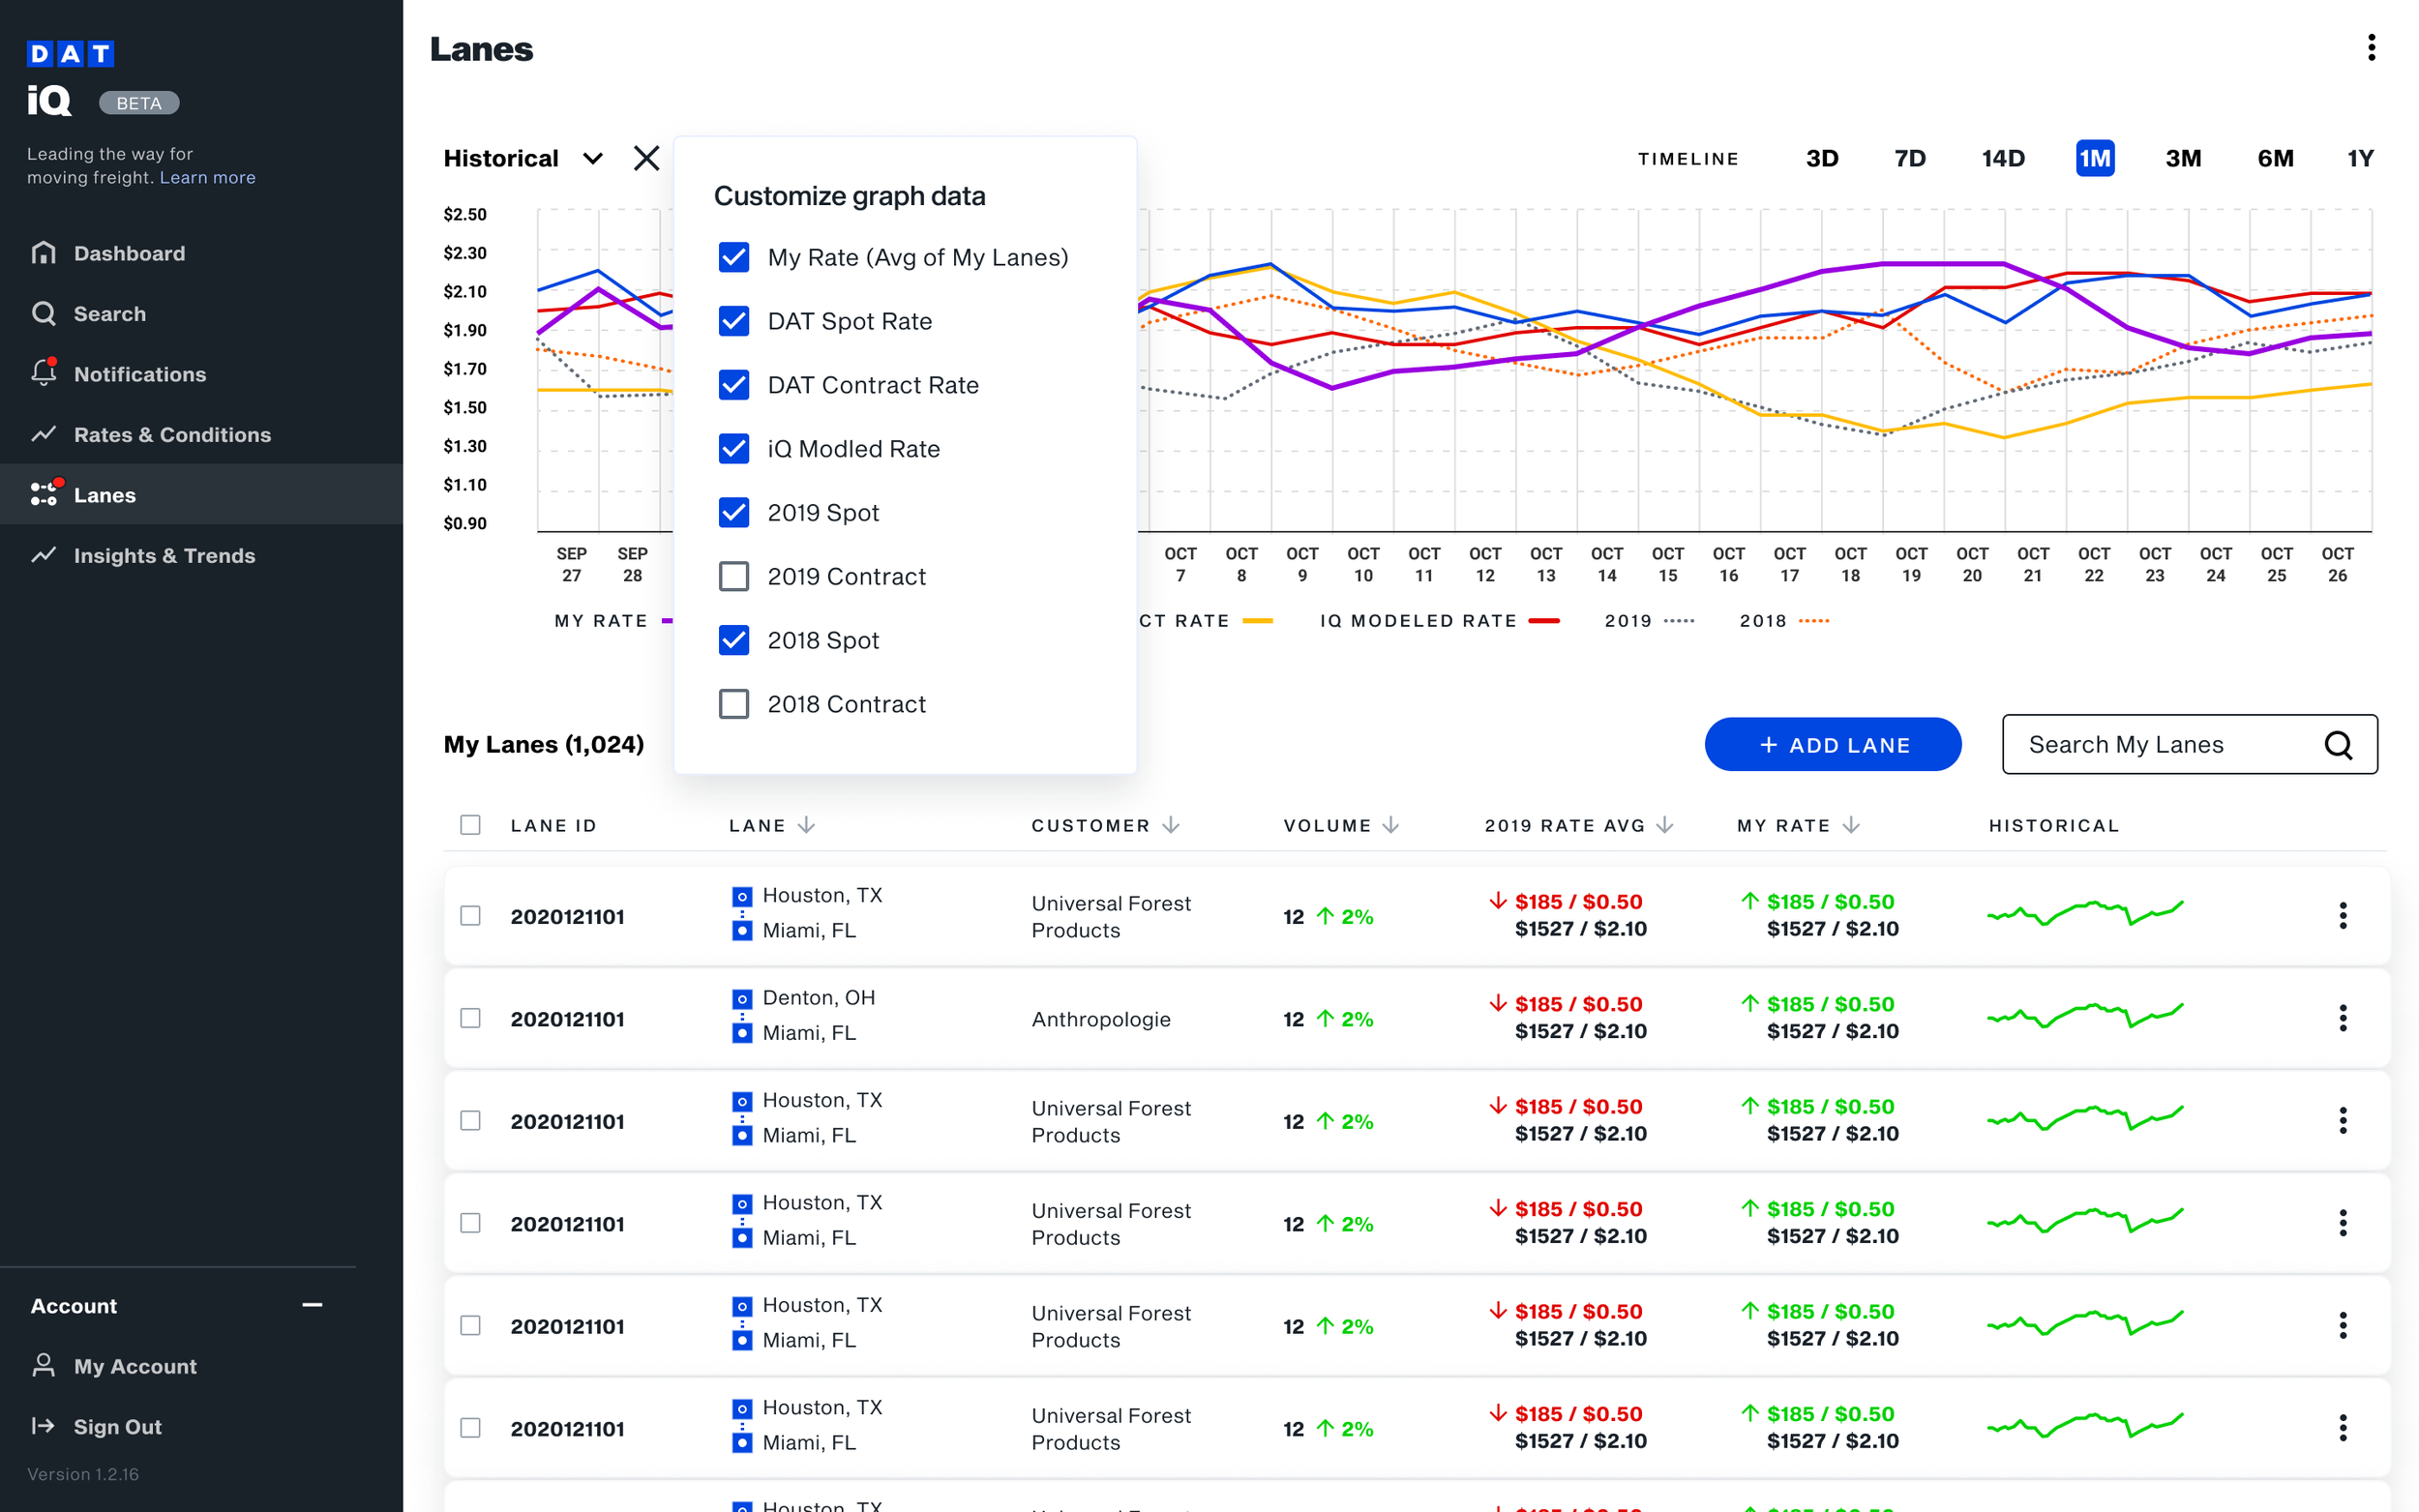Image resolution: width=2419 pixels, height=1512 pixels.
Task: Open row menu for Anthropologie lane
Action: [2342, 1018]
